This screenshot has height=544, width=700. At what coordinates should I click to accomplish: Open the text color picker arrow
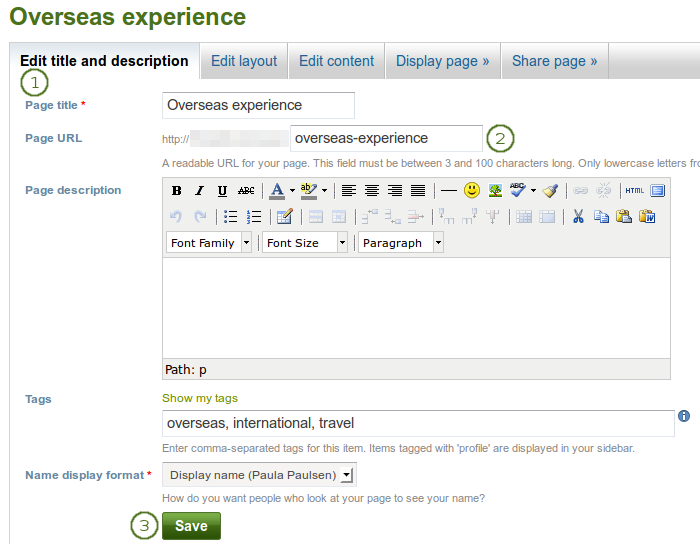click(292, 191)
